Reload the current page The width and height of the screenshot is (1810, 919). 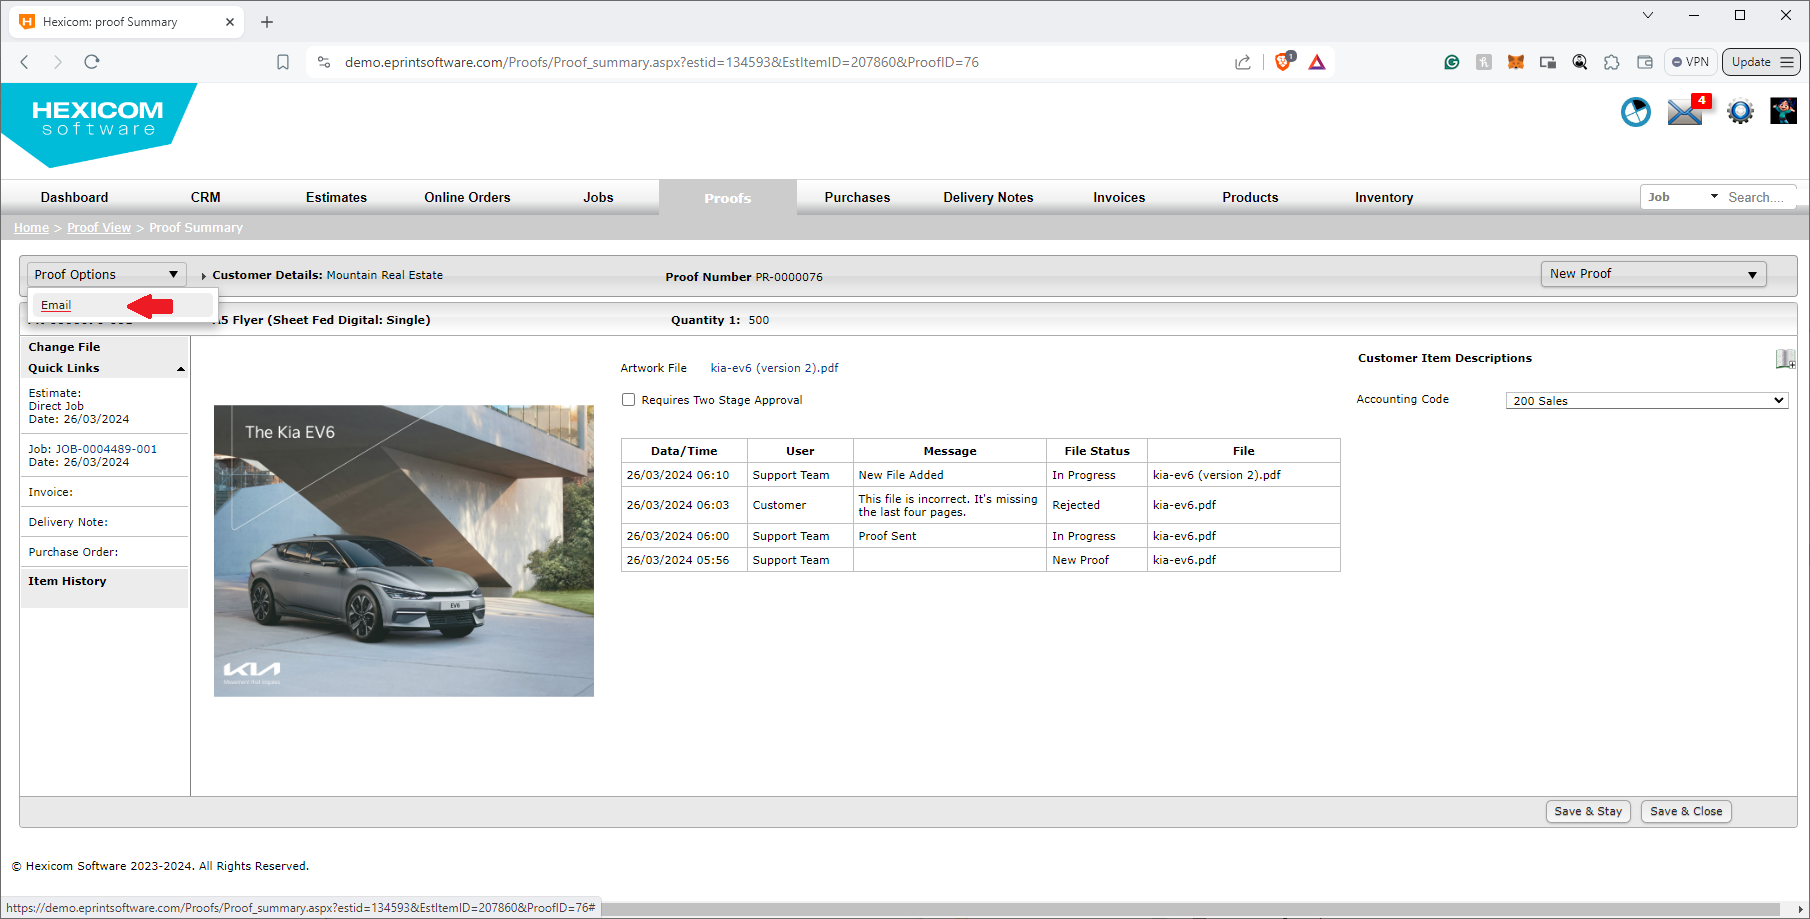[x=92, y=62]
